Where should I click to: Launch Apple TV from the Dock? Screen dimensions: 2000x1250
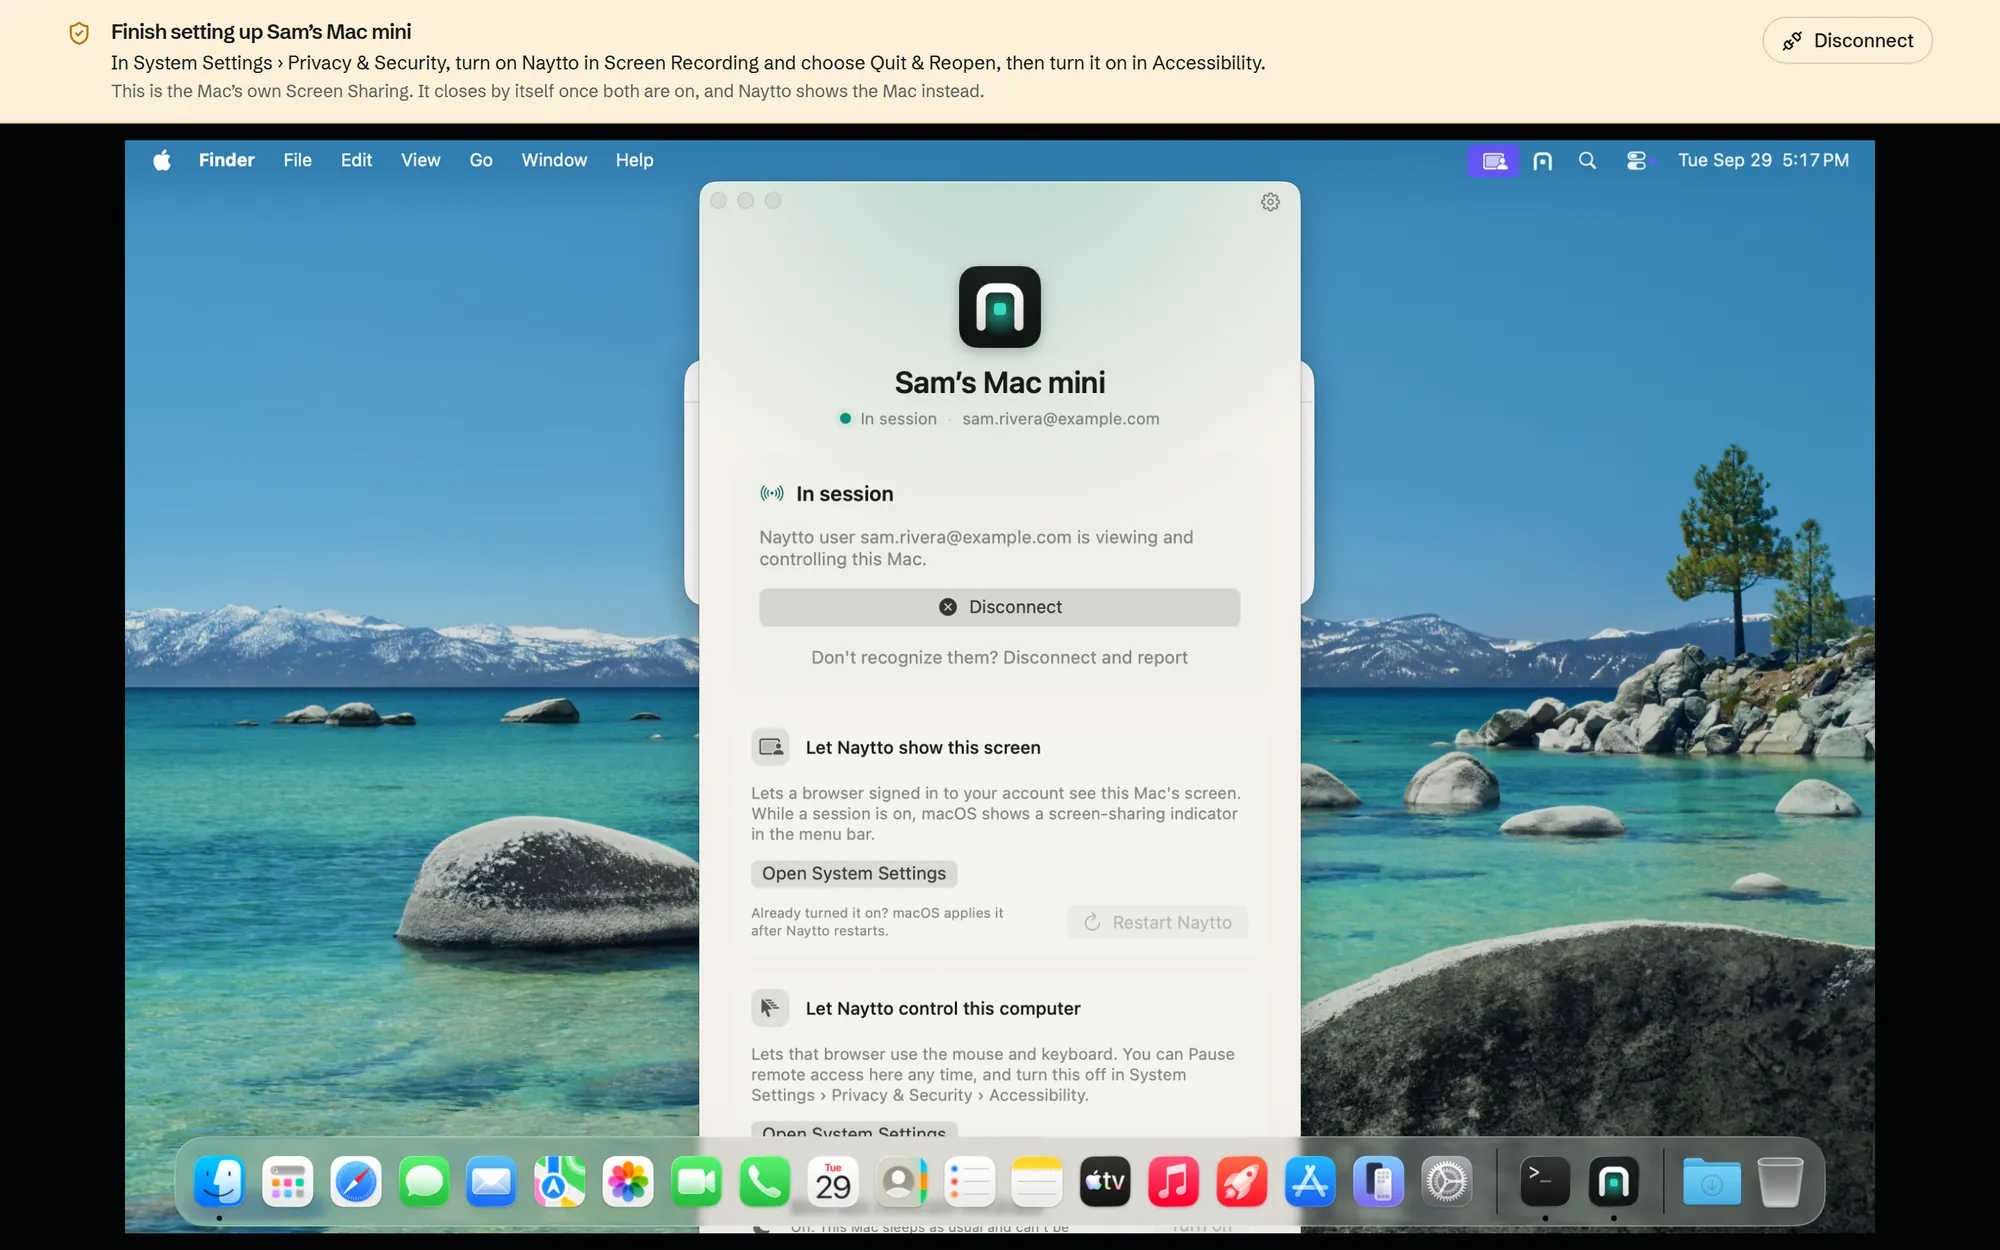[1105, 1182]
